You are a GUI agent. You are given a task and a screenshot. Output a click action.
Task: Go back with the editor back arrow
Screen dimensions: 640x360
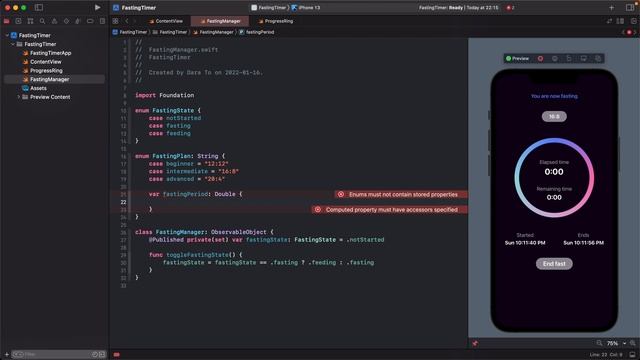click(x=127, y=21)
